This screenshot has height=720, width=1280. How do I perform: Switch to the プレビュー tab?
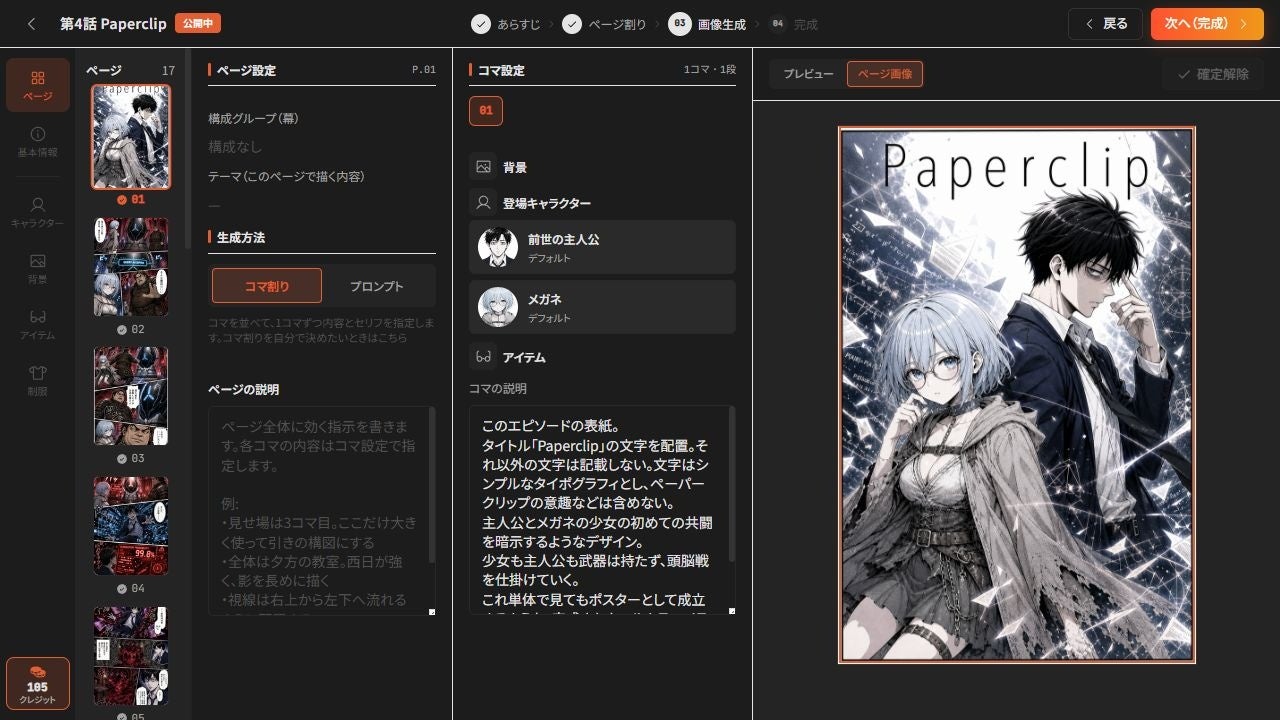point(808,74)
